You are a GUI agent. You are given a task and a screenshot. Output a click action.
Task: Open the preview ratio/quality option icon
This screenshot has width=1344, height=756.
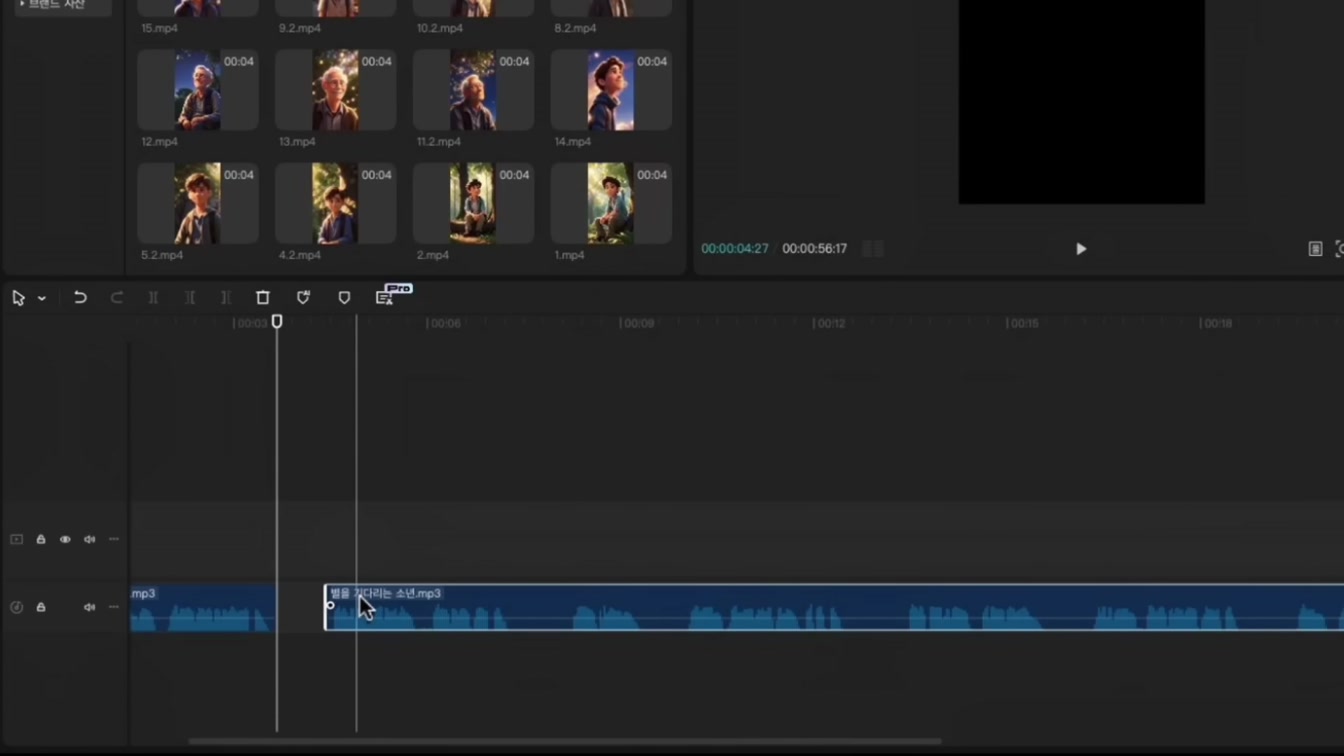(1315, 249)
